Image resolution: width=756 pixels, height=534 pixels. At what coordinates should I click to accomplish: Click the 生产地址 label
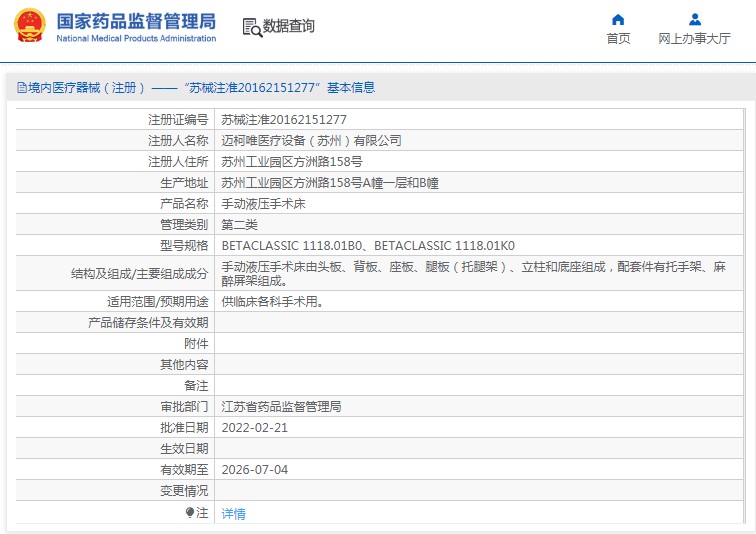184,183
